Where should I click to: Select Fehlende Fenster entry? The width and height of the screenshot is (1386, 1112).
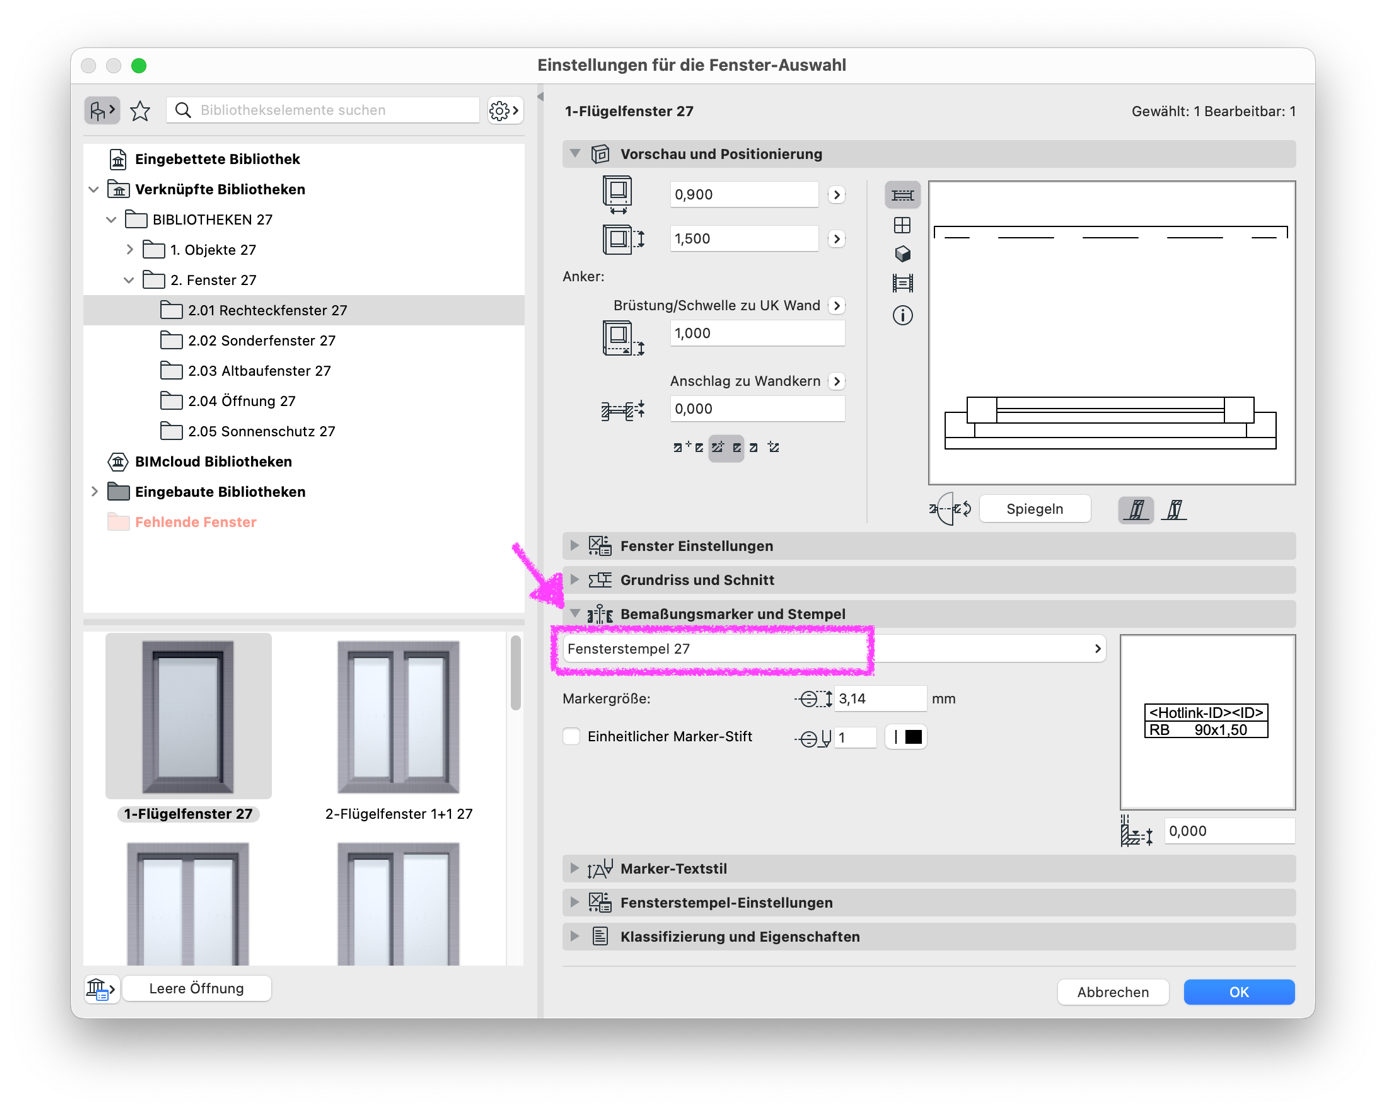coord(304,522)
